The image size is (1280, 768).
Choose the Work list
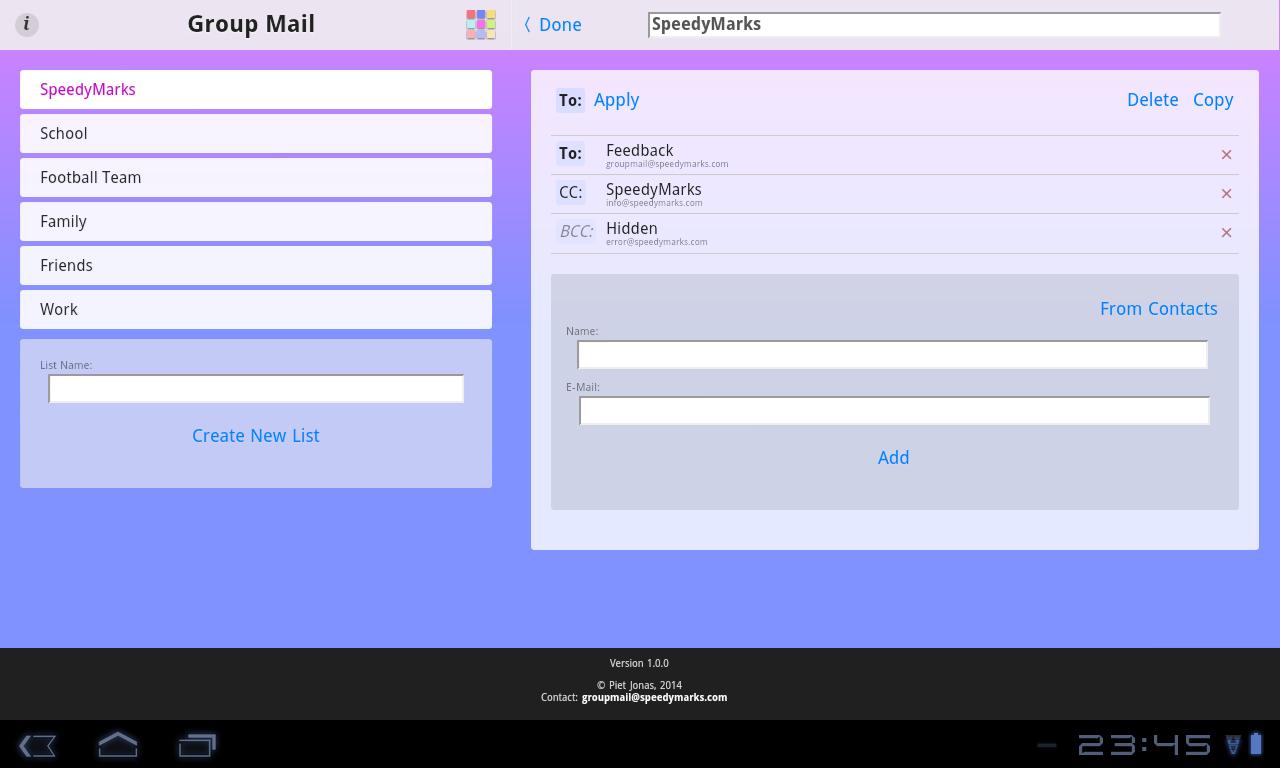[256, 309]
